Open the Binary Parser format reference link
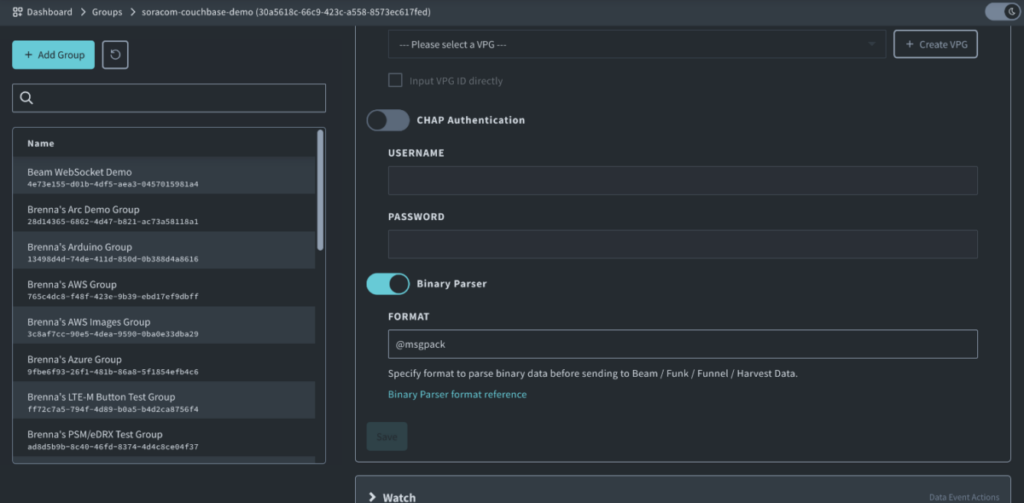1024x503 pixels. (457, 394)
